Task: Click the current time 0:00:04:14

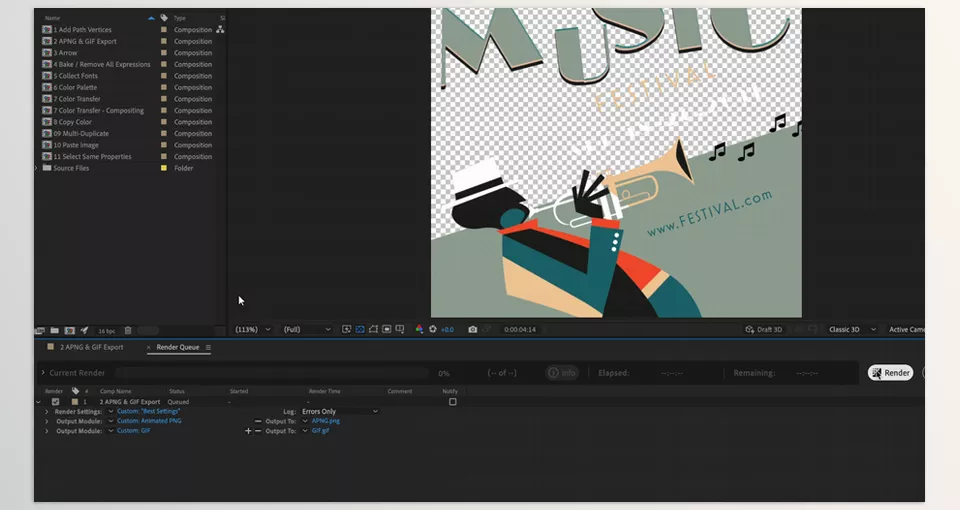Action: pos(520,329)
